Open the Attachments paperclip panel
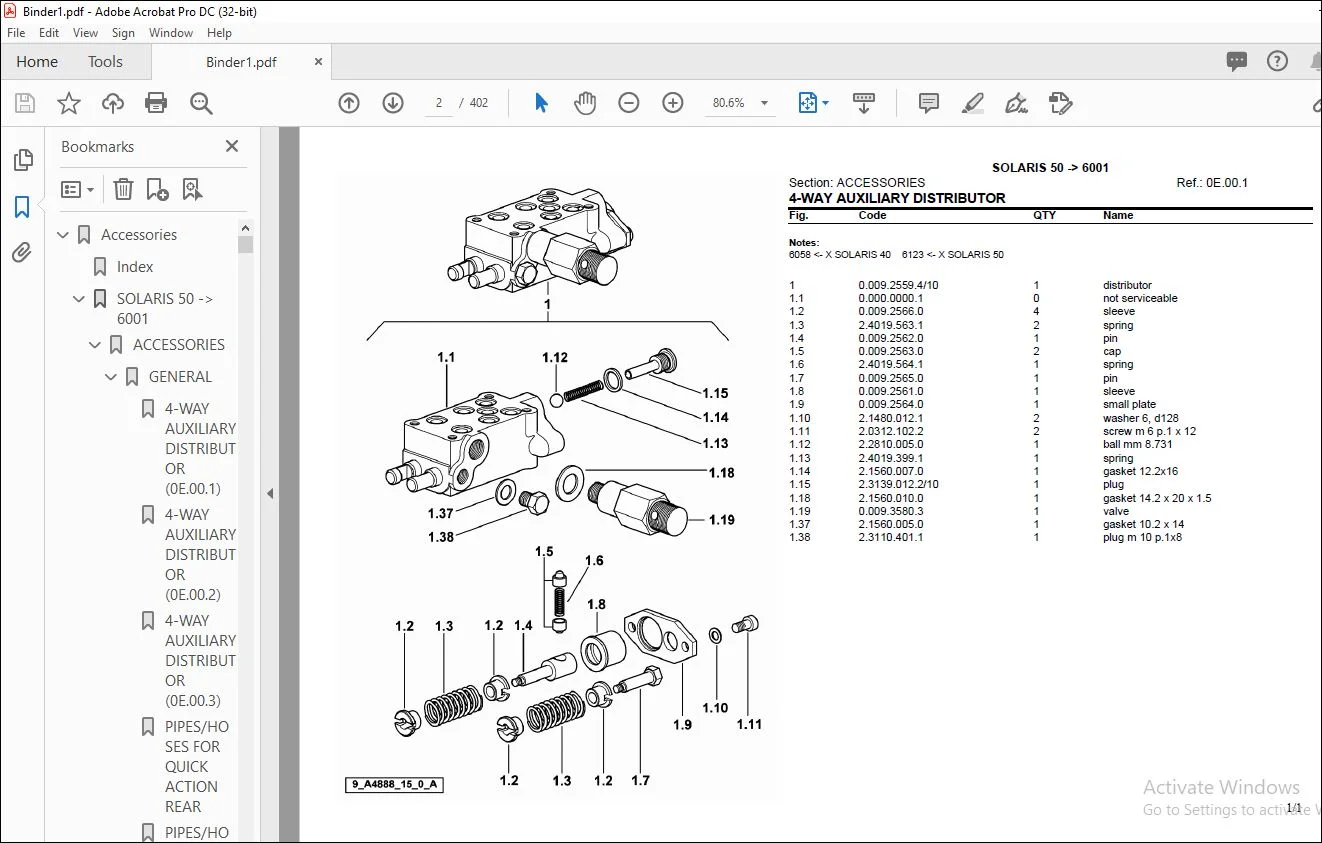Screen dimensions: 1322x843 [x=22, y=252]
